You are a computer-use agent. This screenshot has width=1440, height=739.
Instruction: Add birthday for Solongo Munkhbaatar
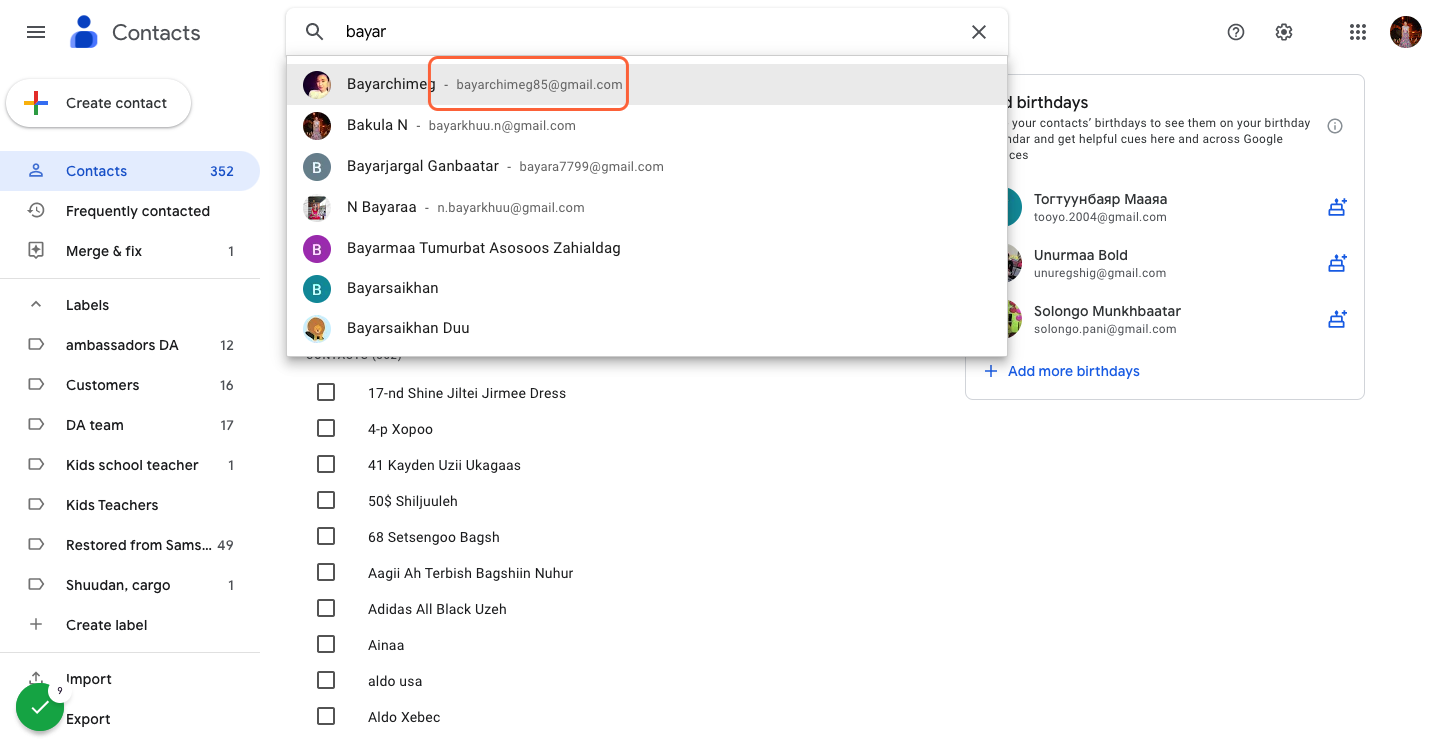(x=1337, y=320)
